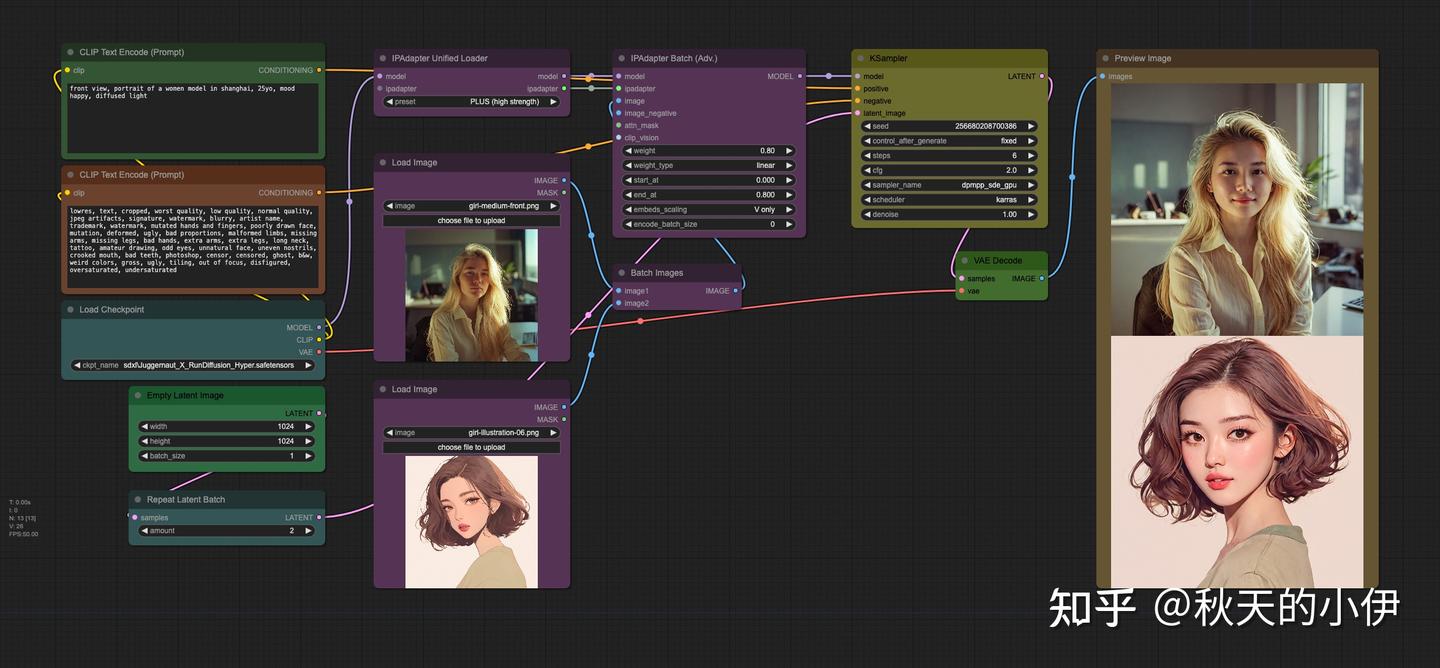The width and height of the screenshot is (1440, 668).
Task: Collapse the Preview Image node via its dot
Action: [1105, 59]
